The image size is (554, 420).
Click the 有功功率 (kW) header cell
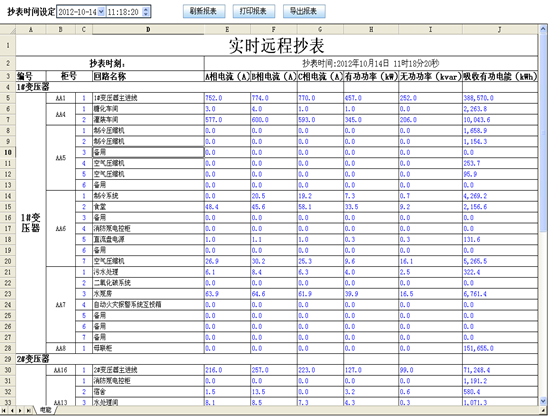pyautogui.click(x=371, y=76)
